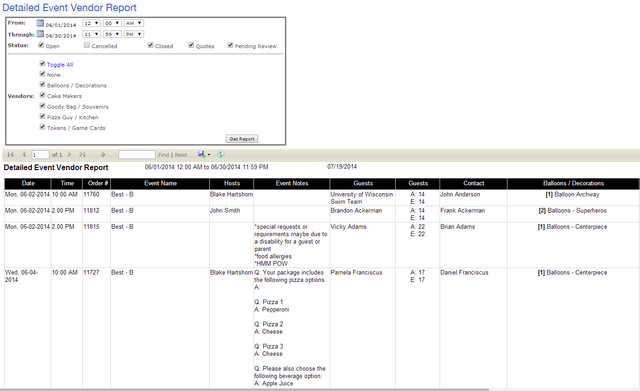Sort by the Event Name column header
Viewport: 640px width, 391px height.
[160, 183]
